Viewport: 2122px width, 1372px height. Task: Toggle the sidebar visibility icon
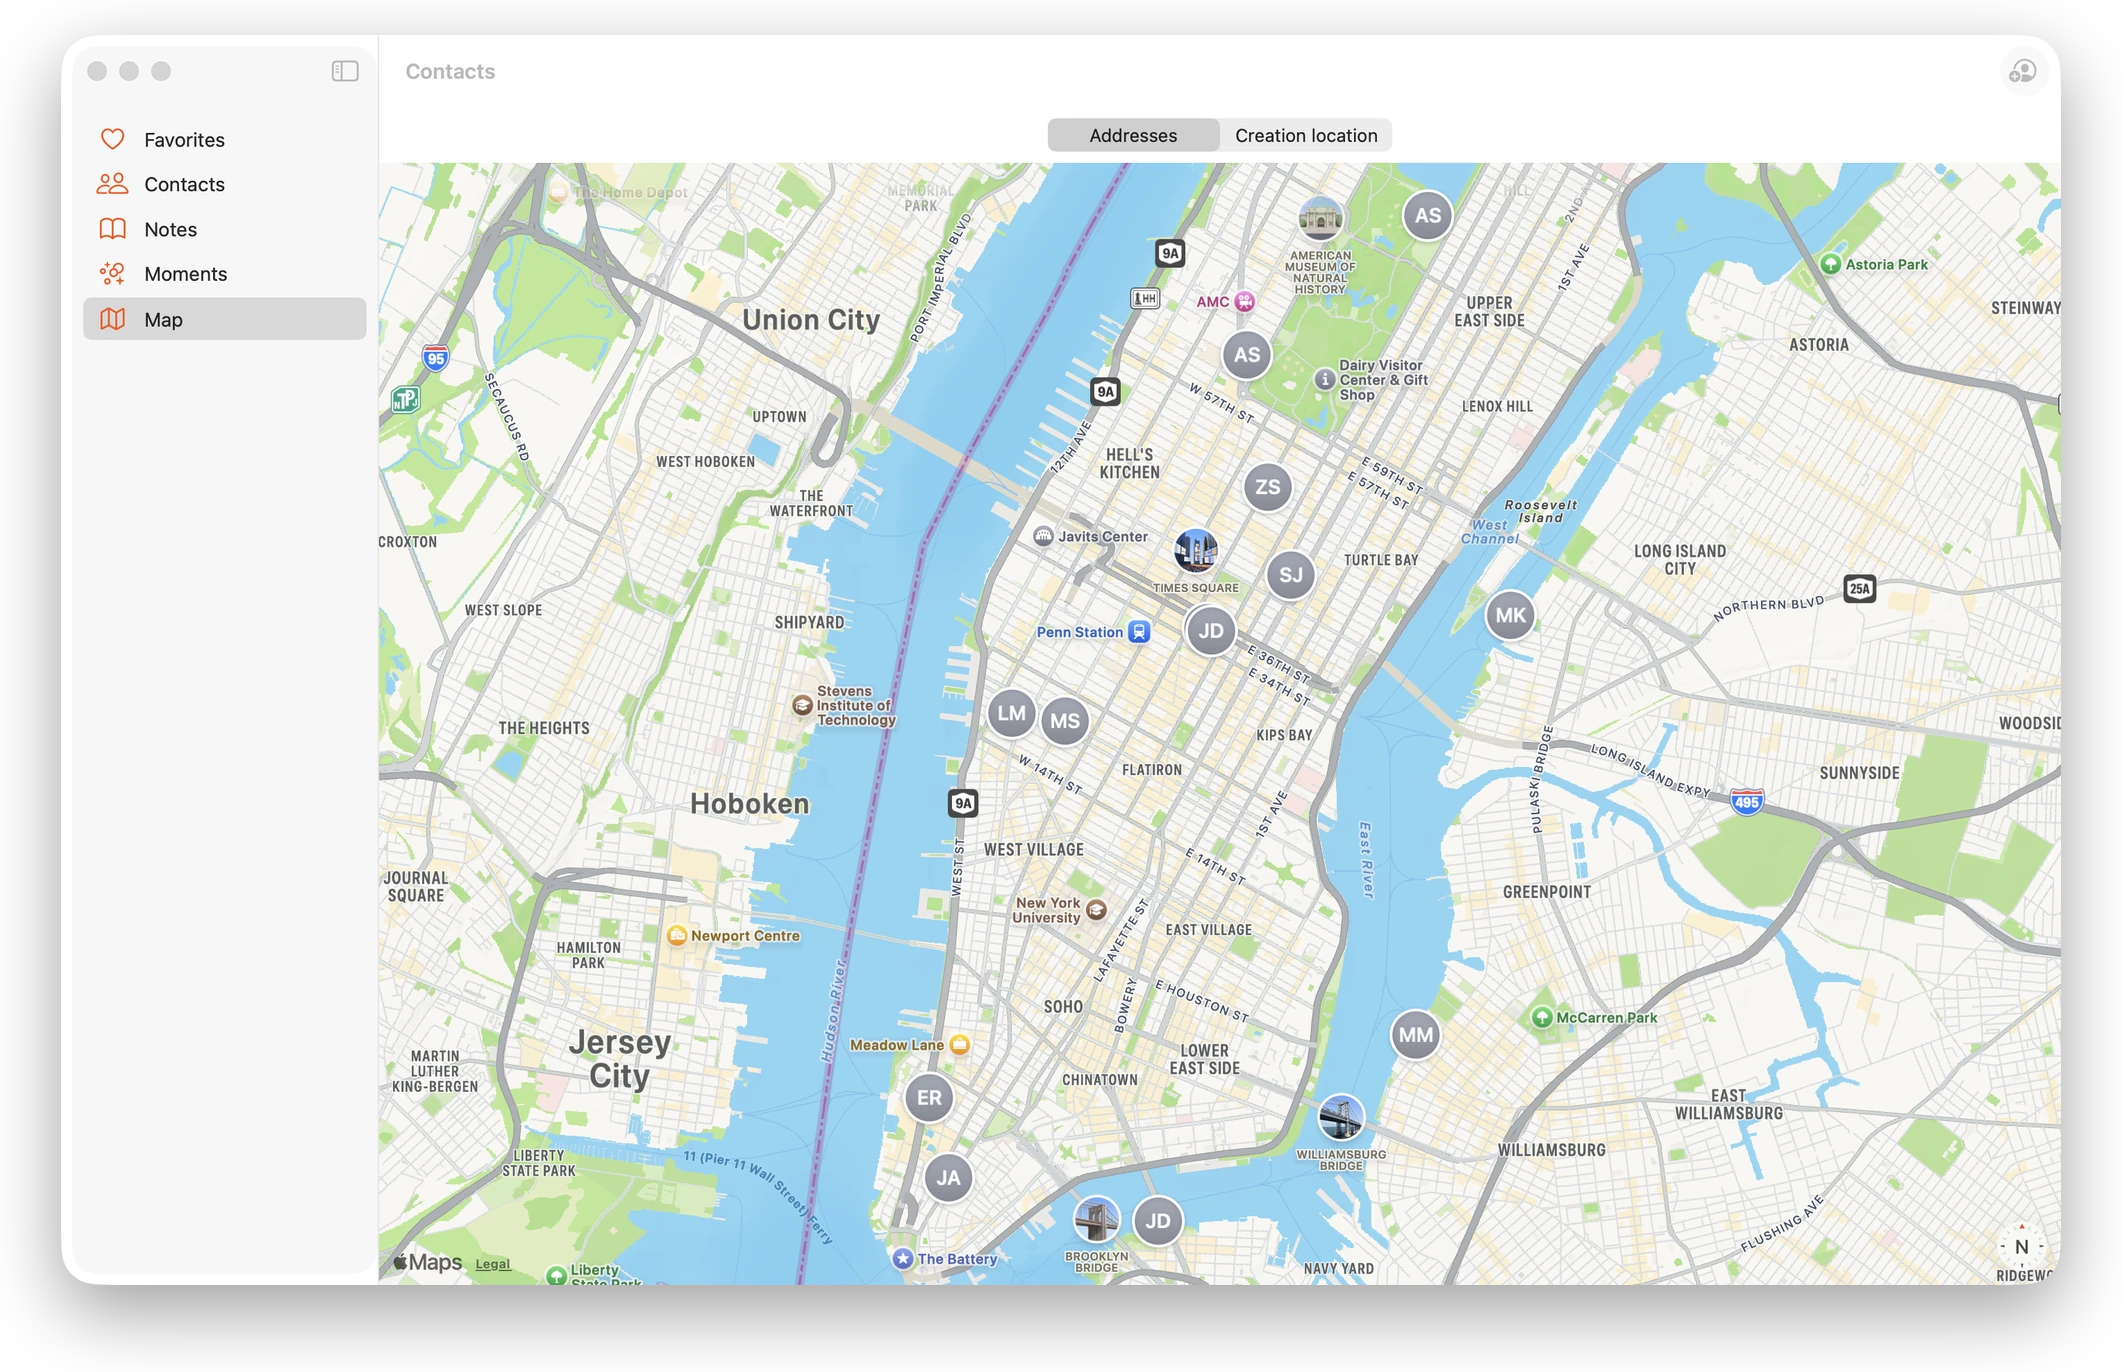coord(345,71)
